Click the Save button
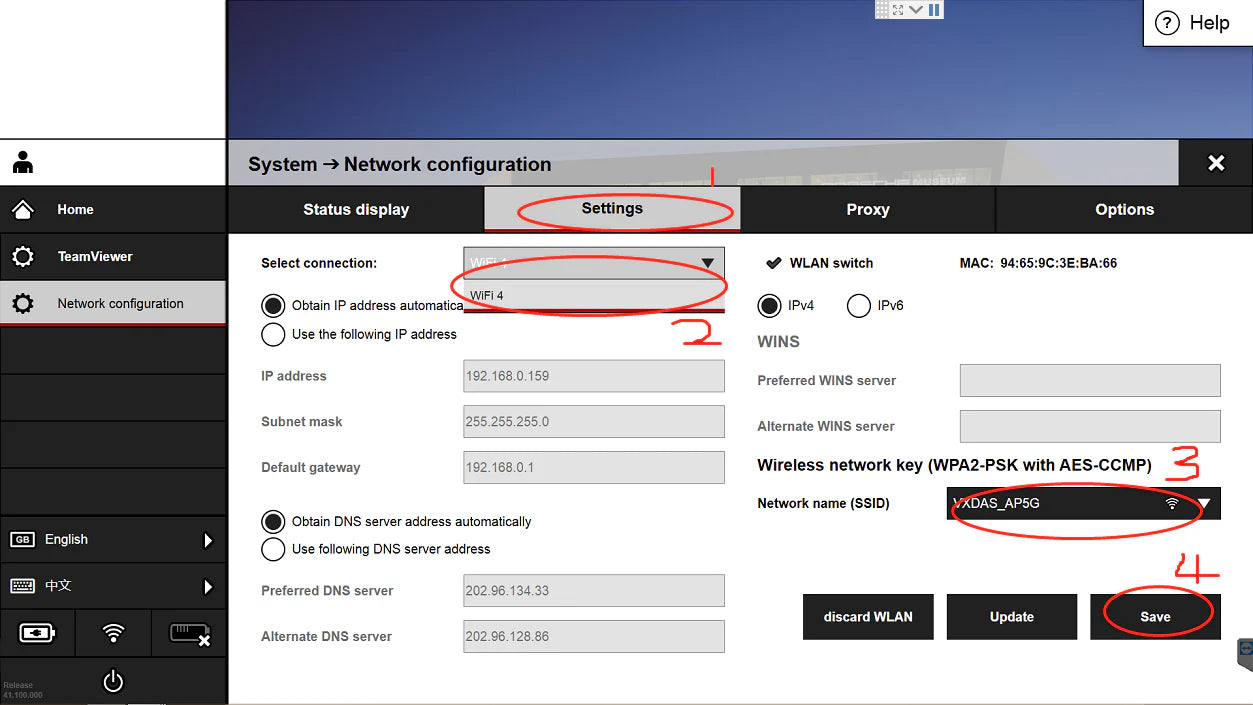The image size is (1253, 705). click(x=1154, y=617)
